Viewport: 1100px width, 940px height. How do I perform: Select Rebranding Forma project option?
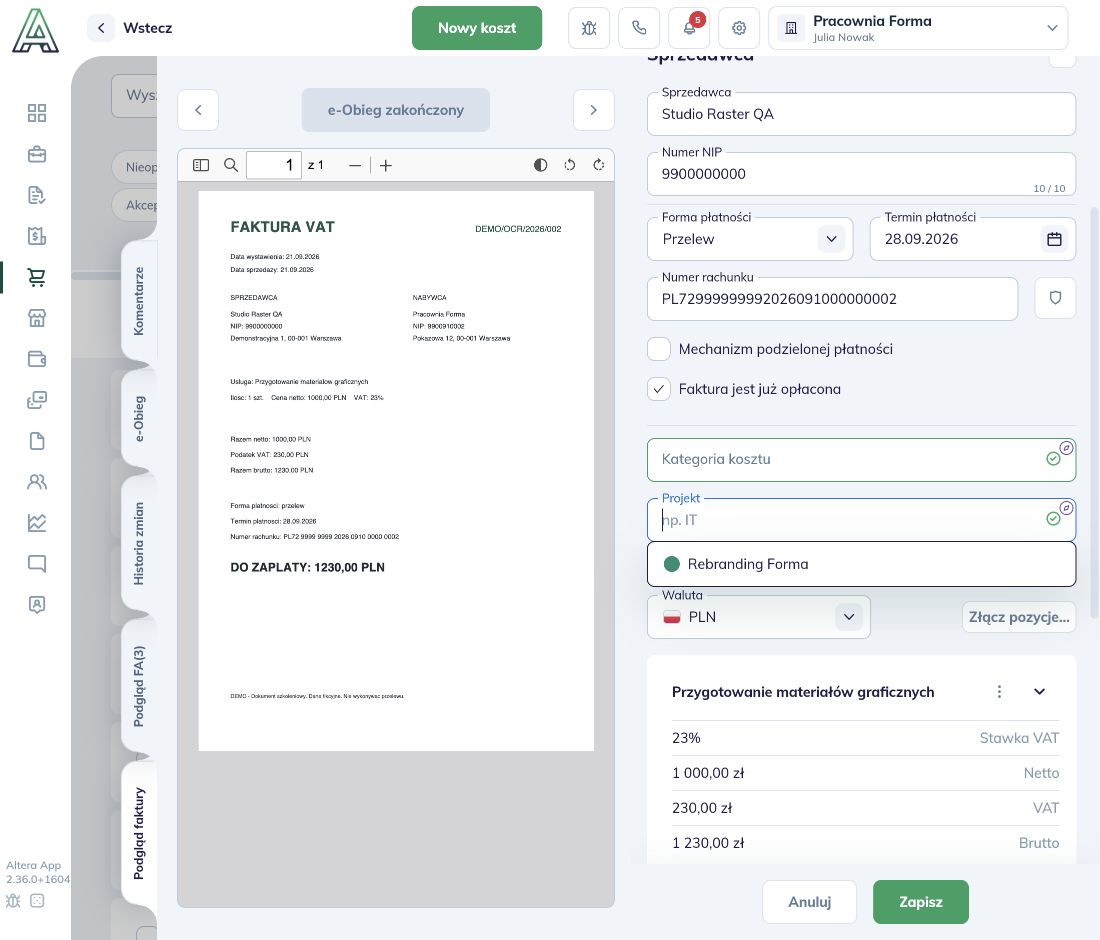tap(861, 564)
